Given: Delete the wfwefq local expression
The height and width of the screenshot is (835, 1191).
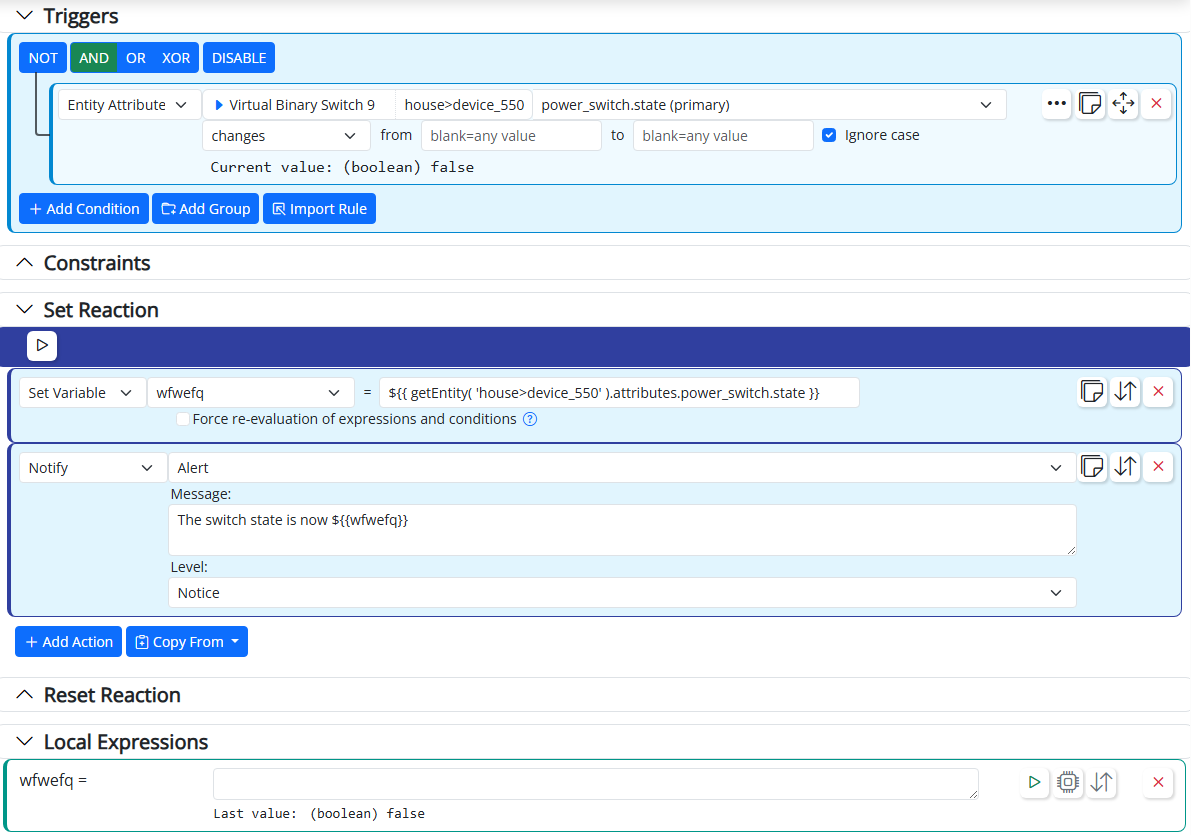Looking at the screenshot, I should [x=1158, y=782].
